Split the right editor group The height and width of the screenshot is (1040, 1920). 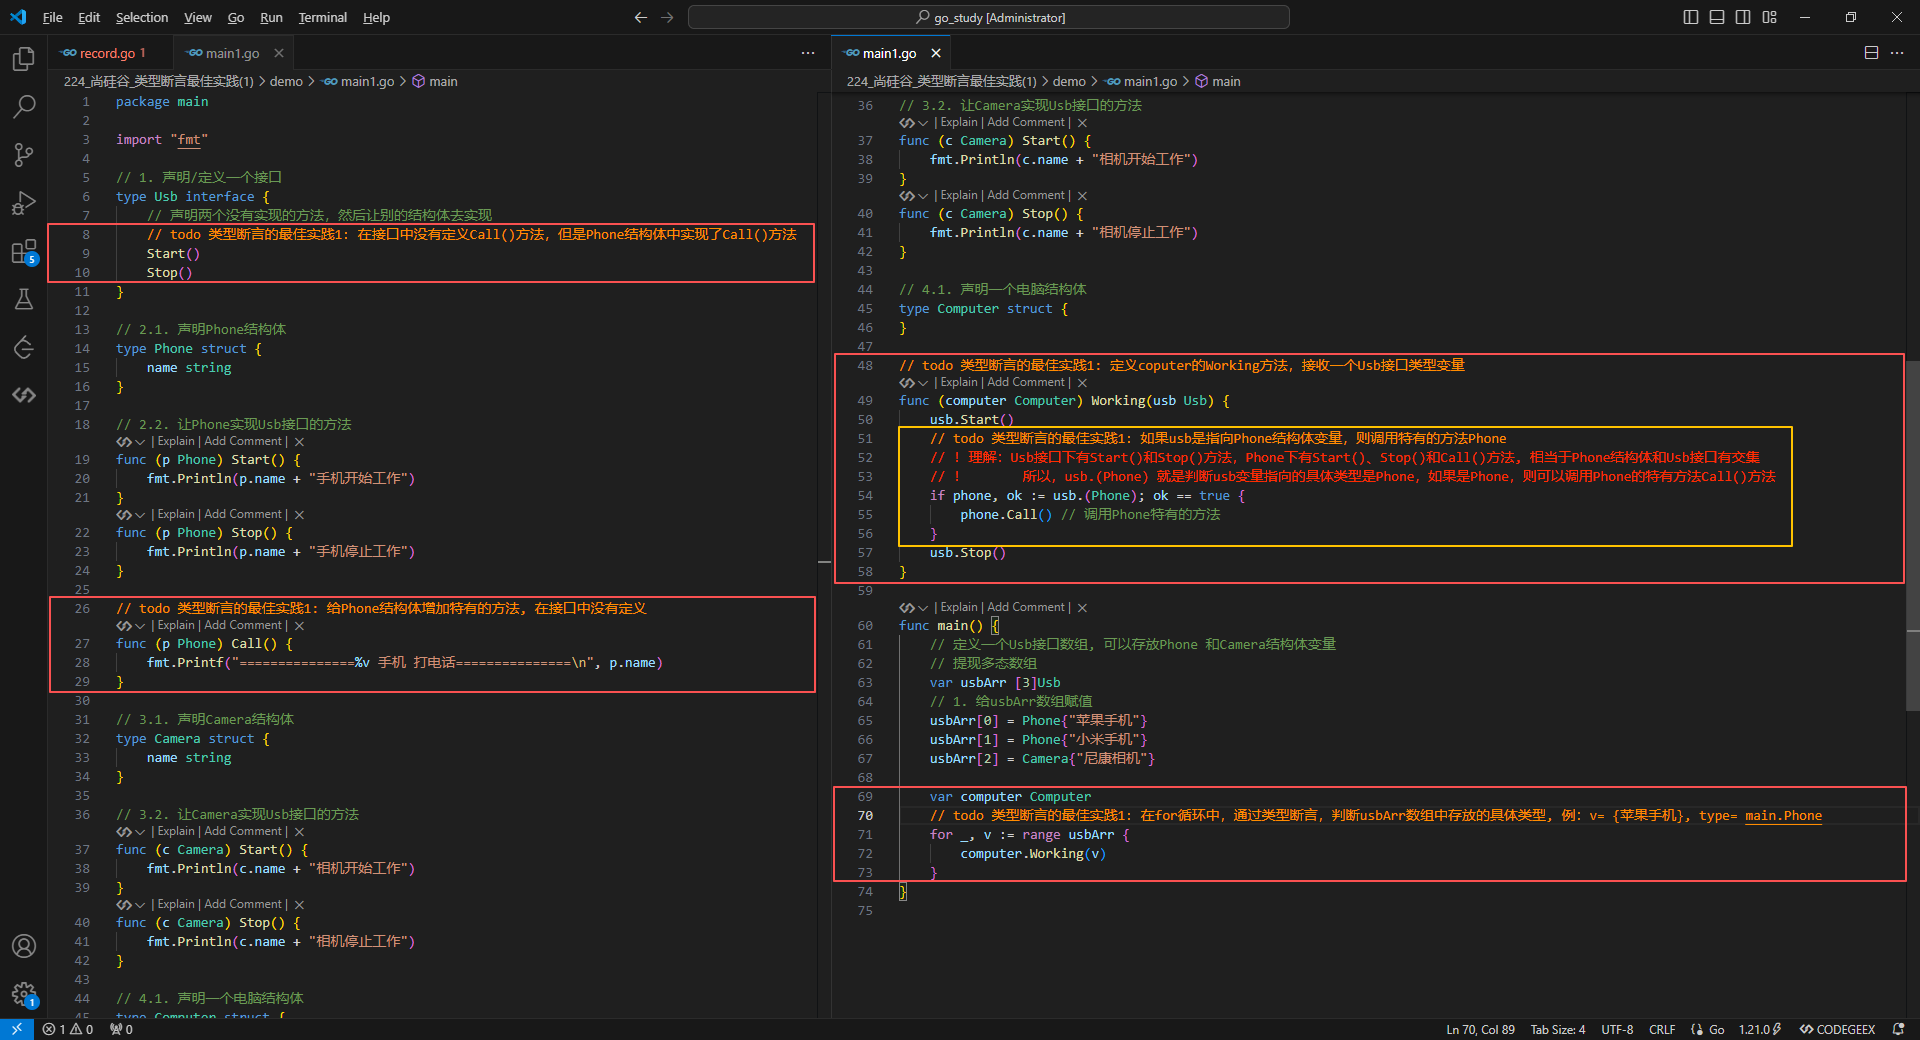coord(1871,53)
